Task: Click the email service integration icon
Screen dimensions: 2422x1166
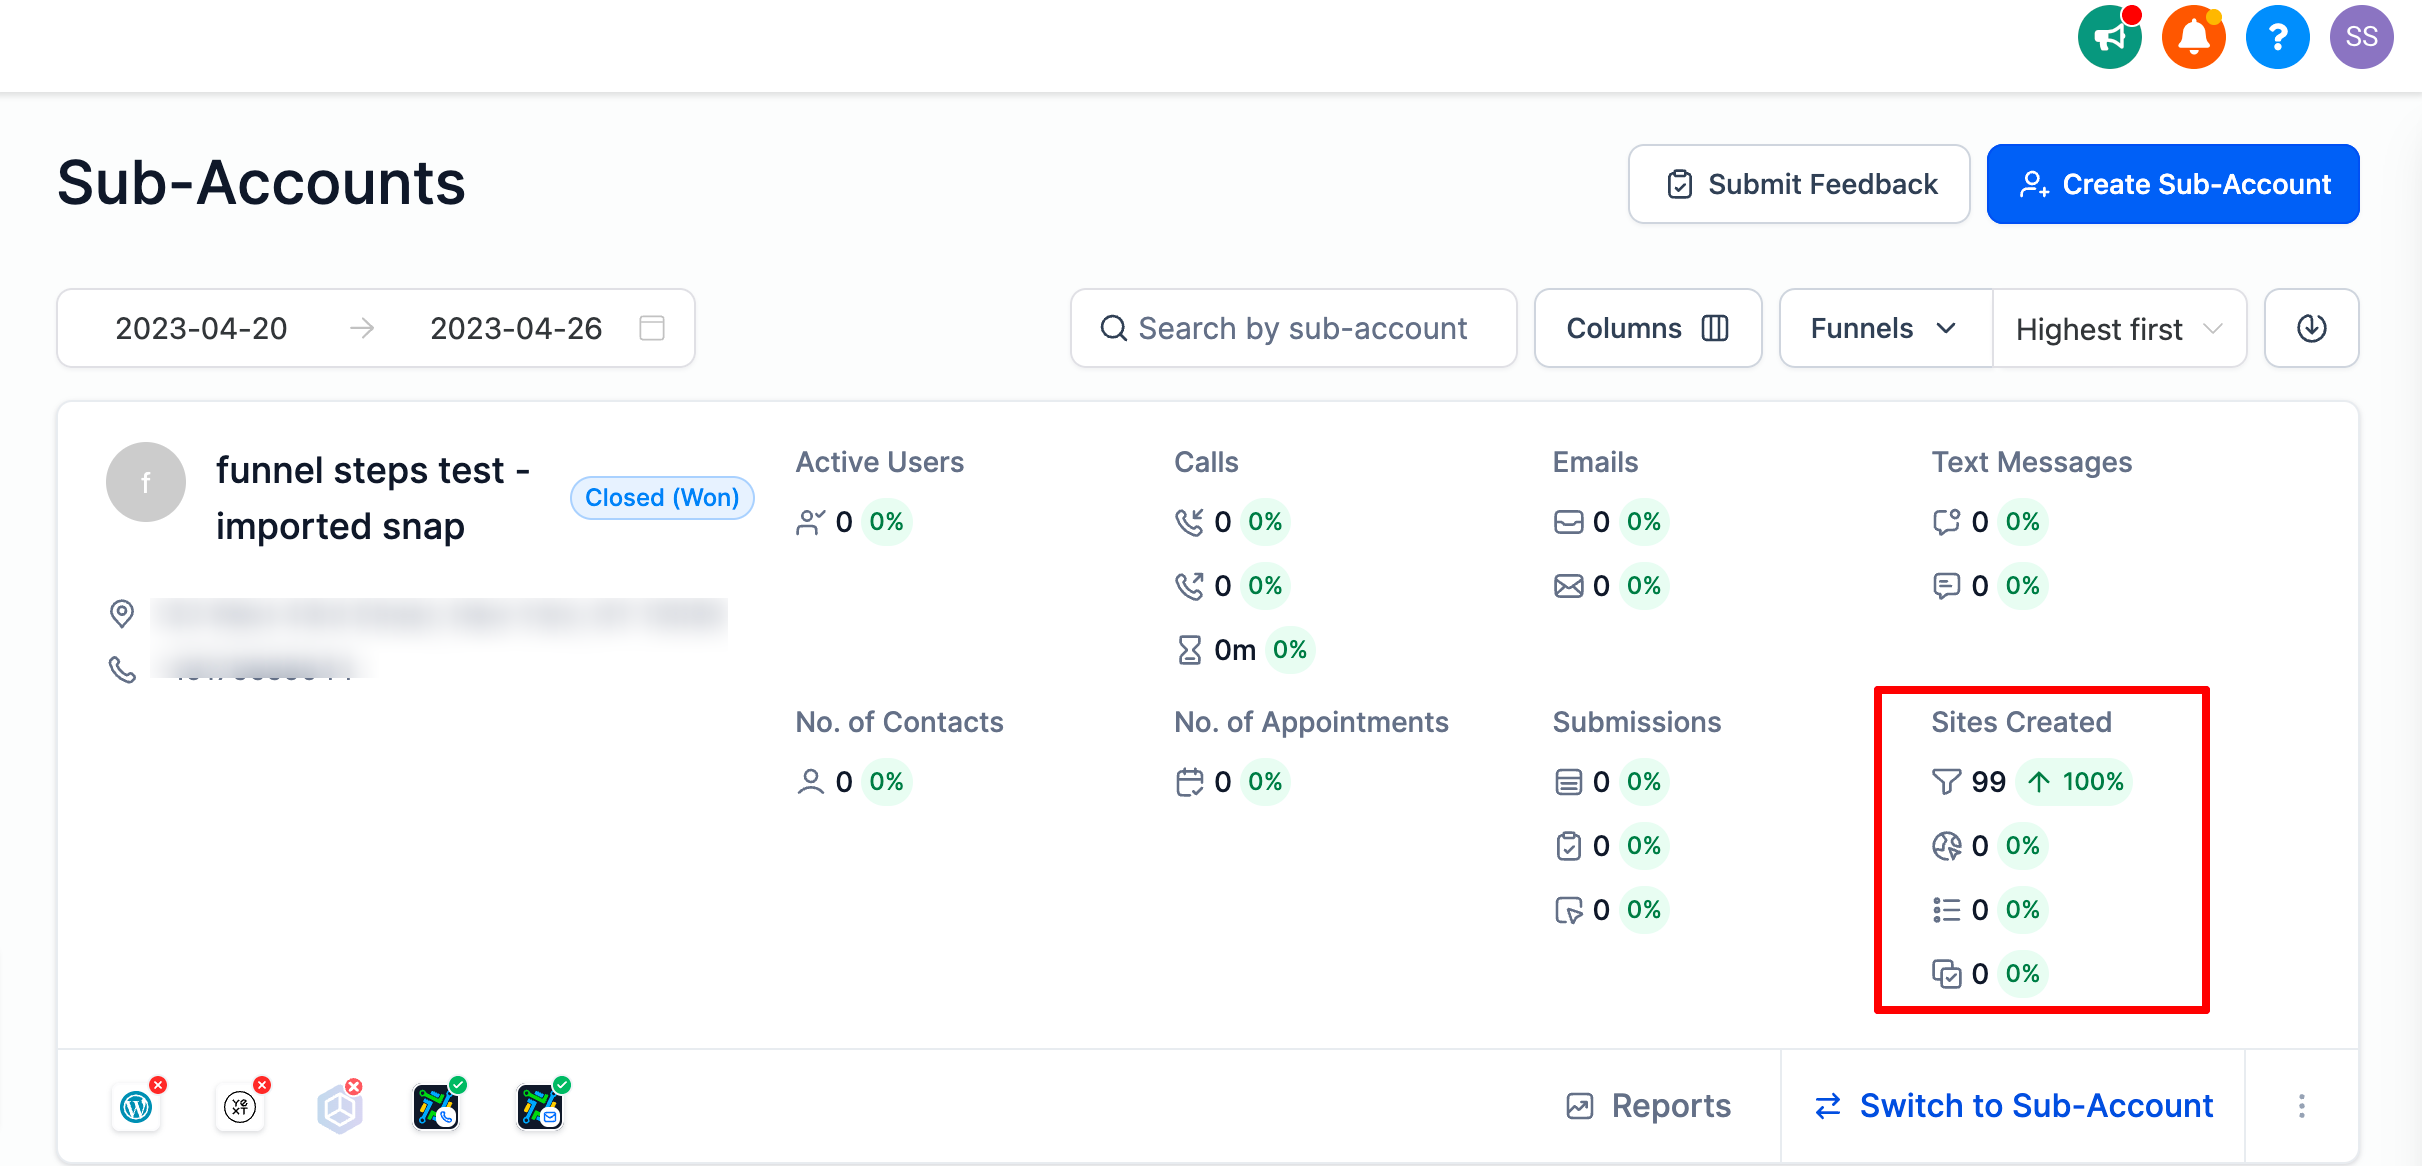Action: [540, 1106]
